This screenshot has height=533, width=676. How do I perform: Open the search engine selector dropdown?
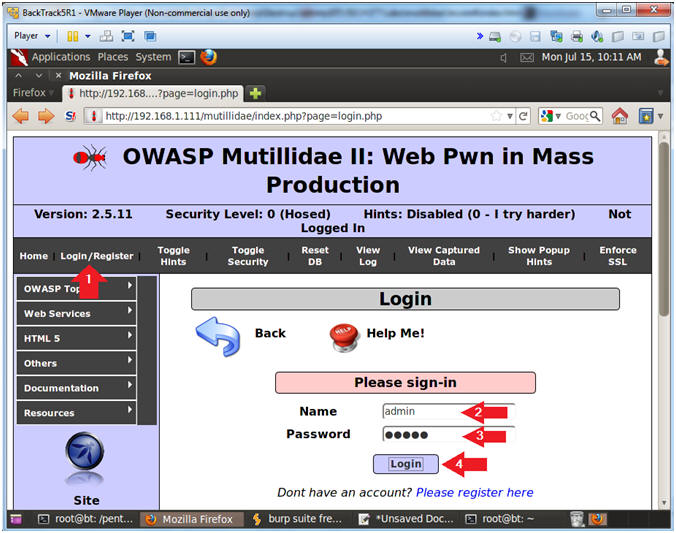point(551,116)
